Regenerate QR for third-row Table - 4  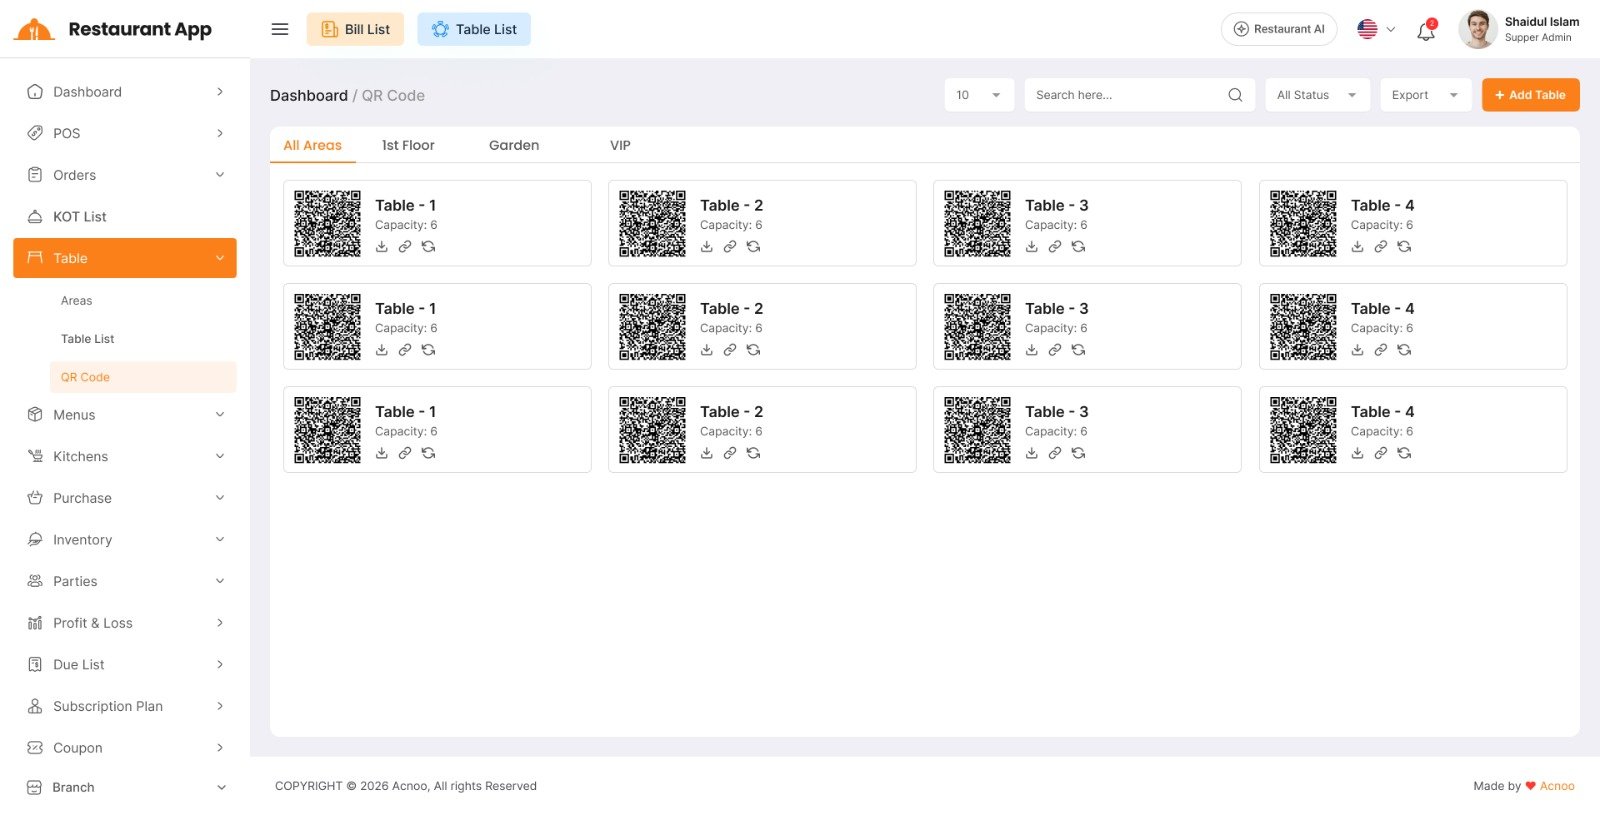pos(1404,453)
